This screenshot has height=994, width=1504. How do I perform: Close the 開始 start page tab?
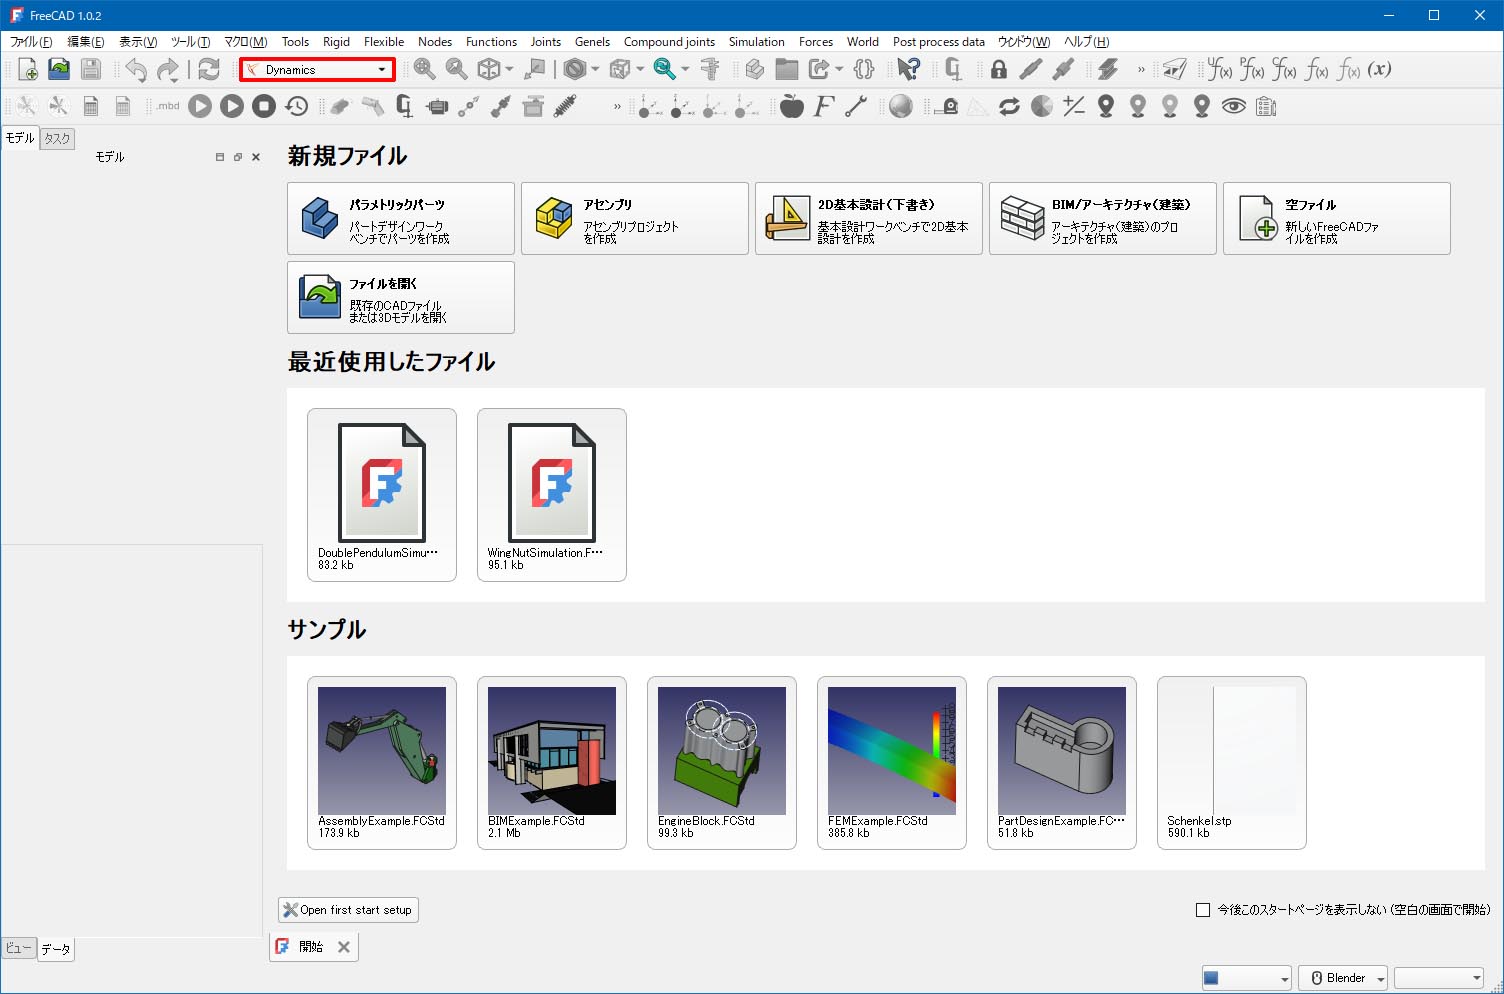(x=344, y=947)
